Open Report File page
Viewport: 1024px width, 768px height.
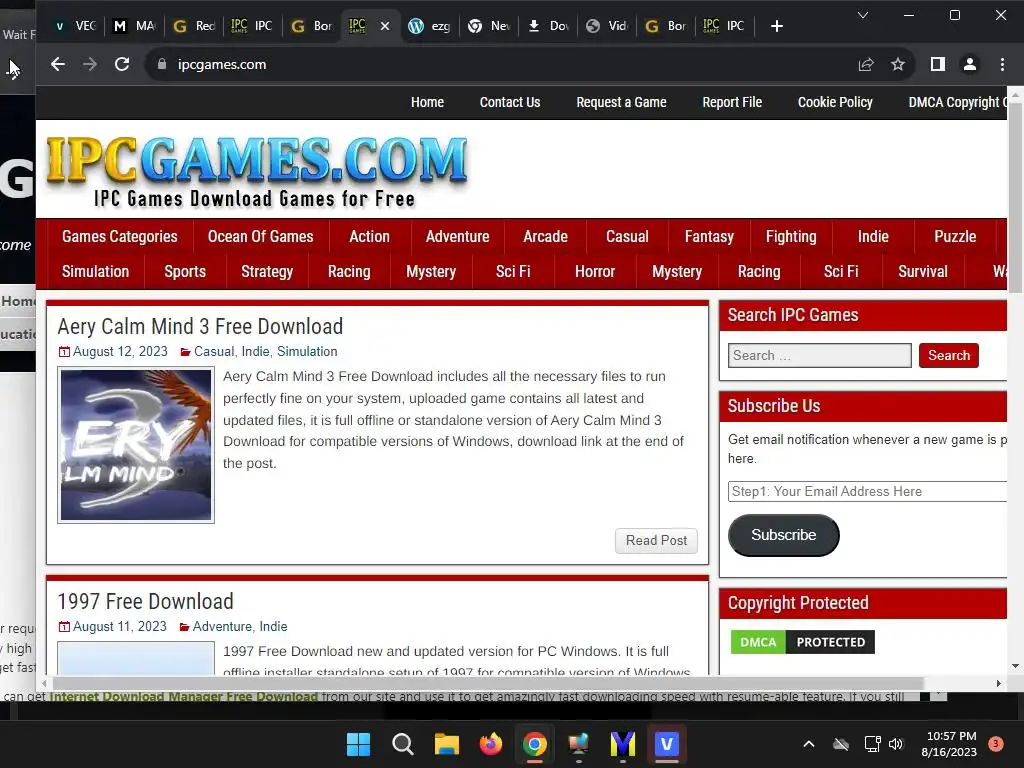pyautogui.click(x=732, y=103)
